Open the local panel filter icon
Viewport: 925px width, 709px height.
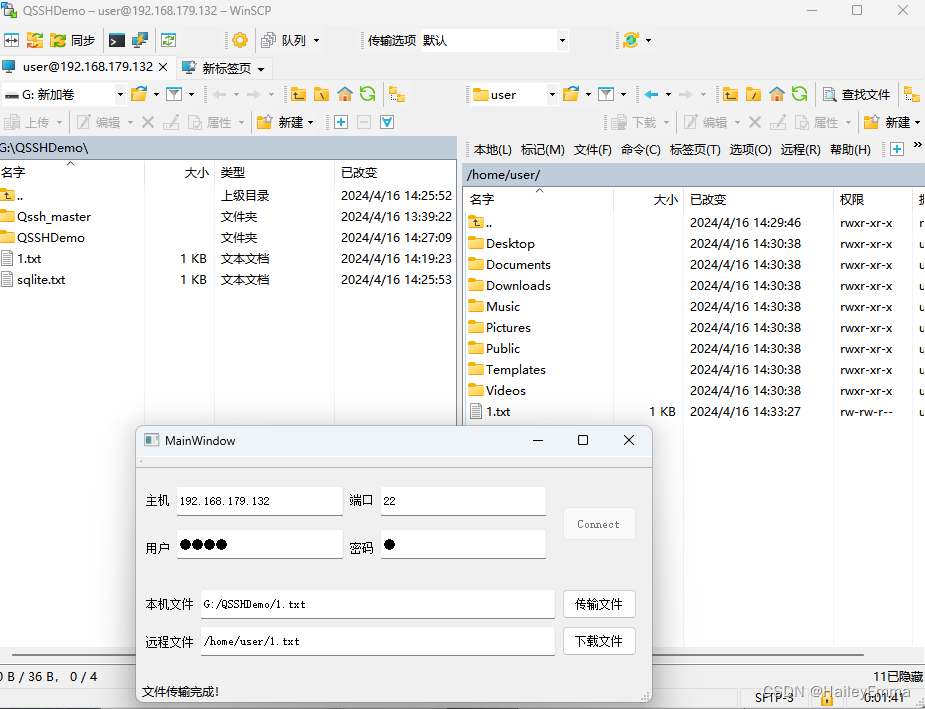point(173,93)
